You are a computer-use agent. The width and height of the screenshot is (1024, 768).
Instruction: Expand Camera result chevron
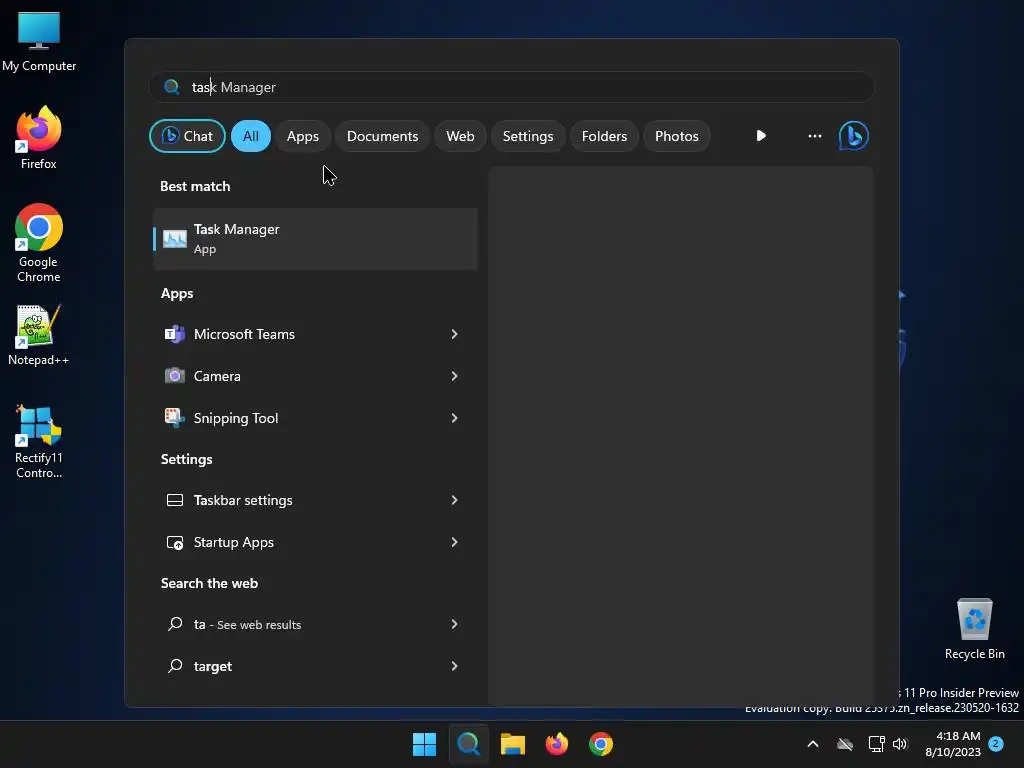(455, 376)
